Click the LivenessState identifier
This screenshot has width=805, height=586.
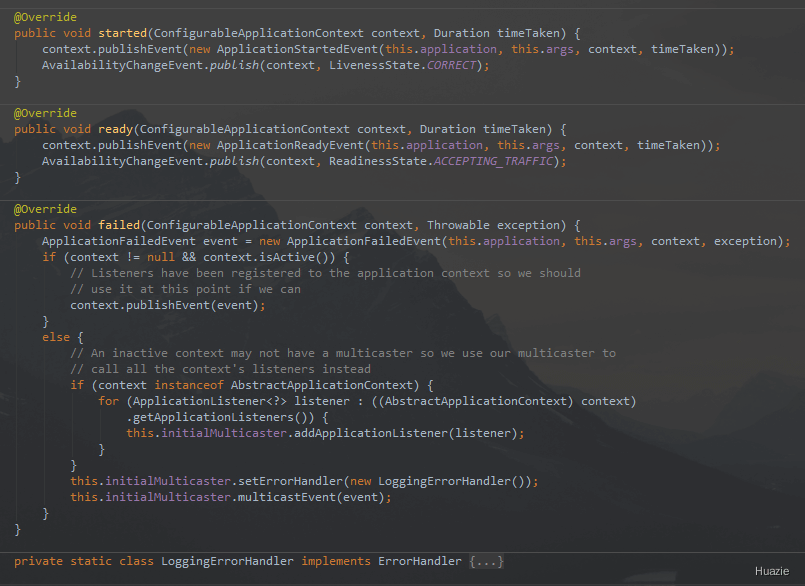pyautogui.click(x=374, y=65)
